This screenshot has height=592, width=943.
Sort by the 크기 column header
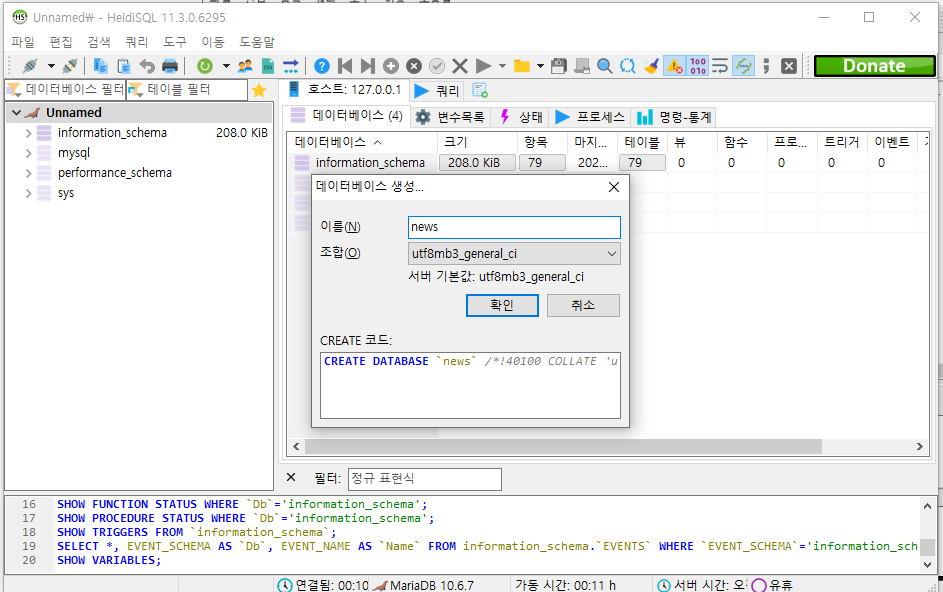coord(477,142)
